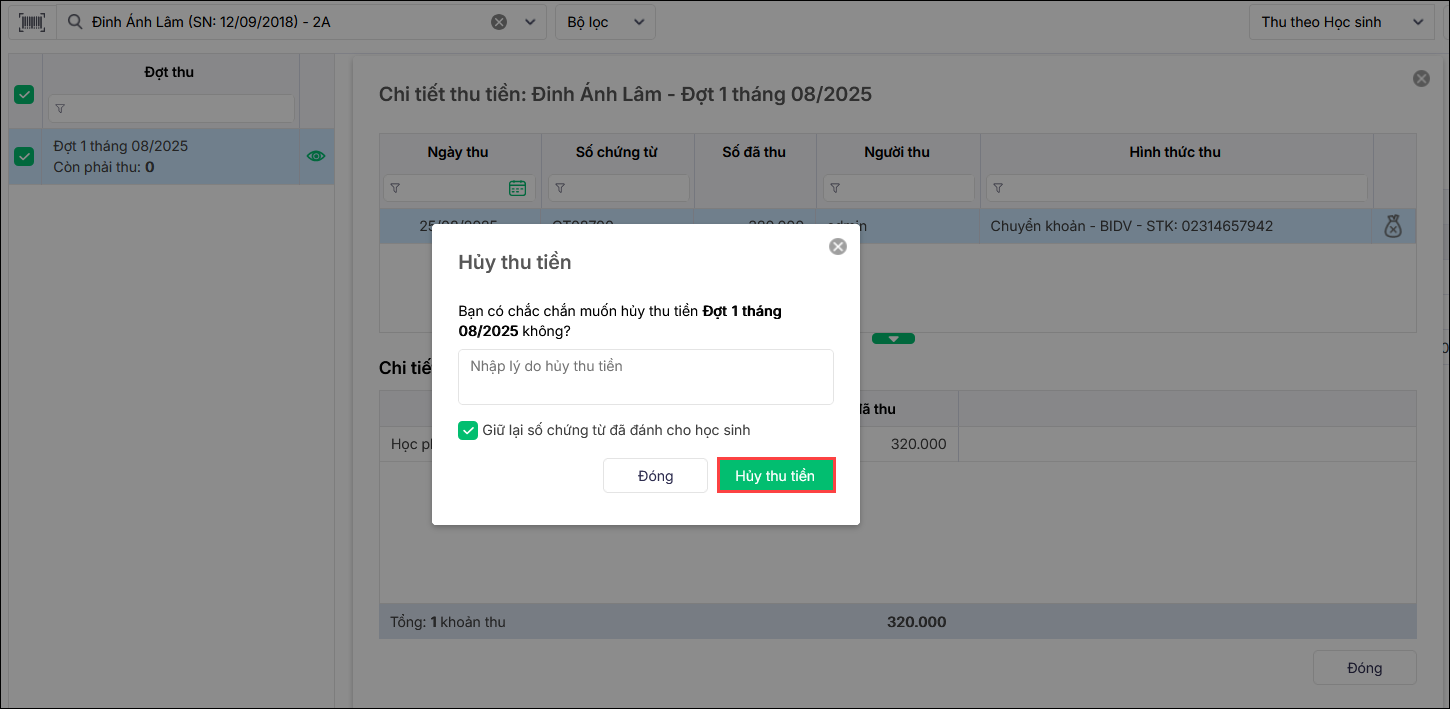Click the barcode scanner icon

point(32,22)
